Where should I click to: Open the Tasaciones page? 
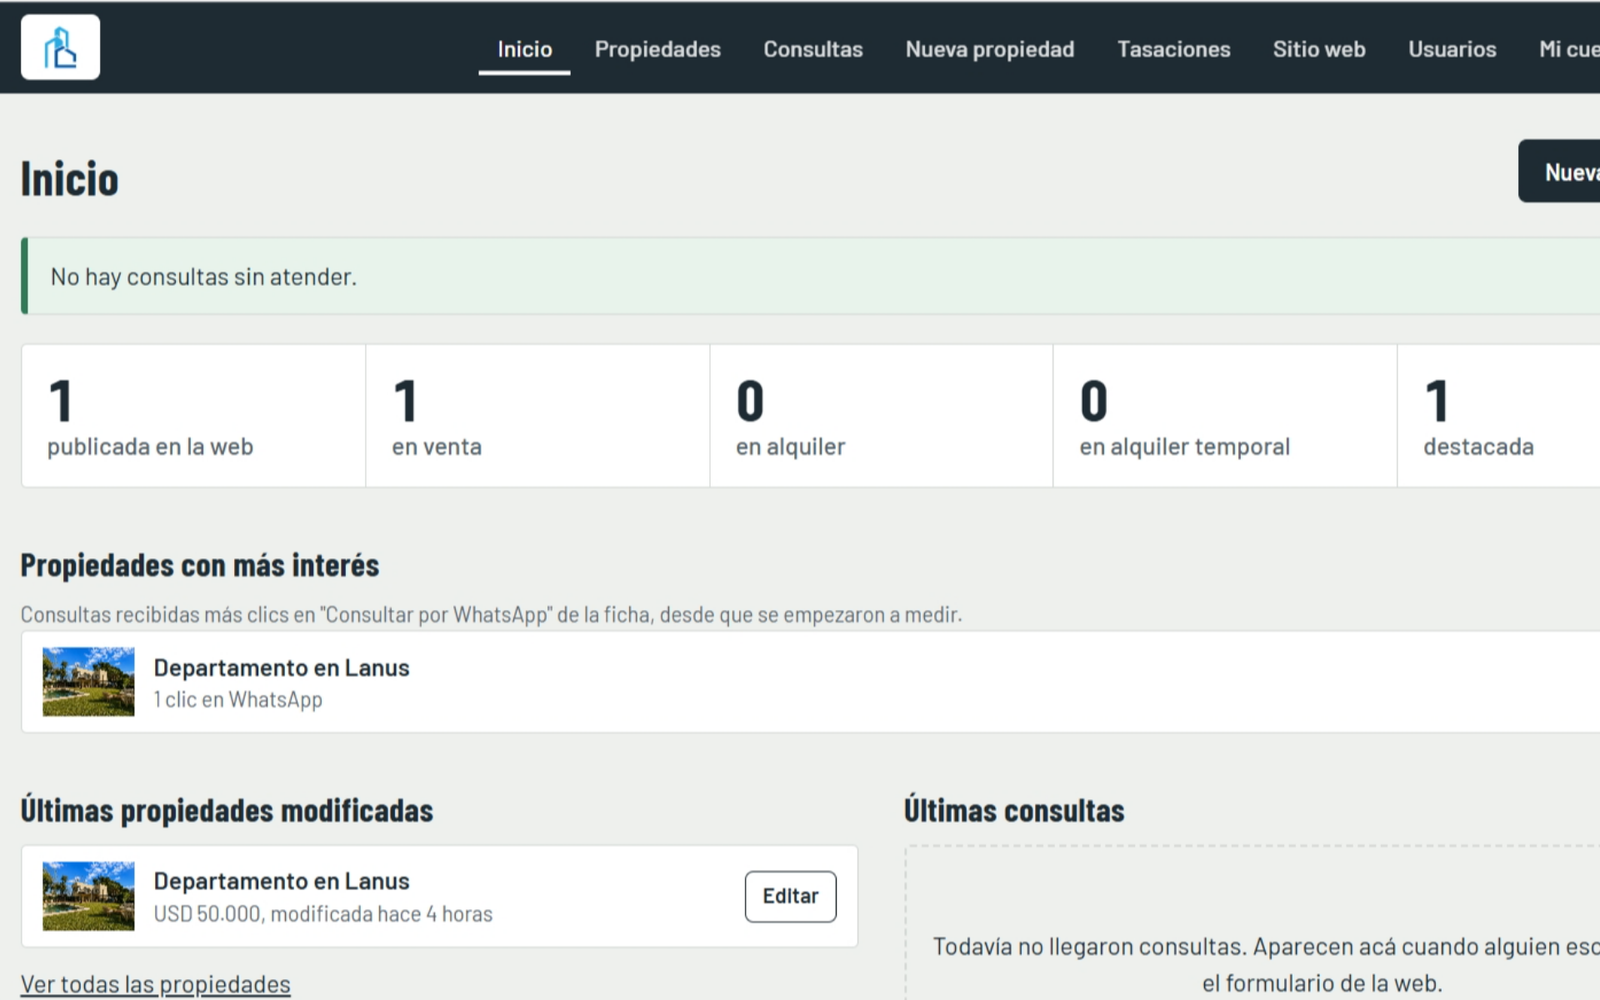pyautogui.click(x=1173, y=49)
